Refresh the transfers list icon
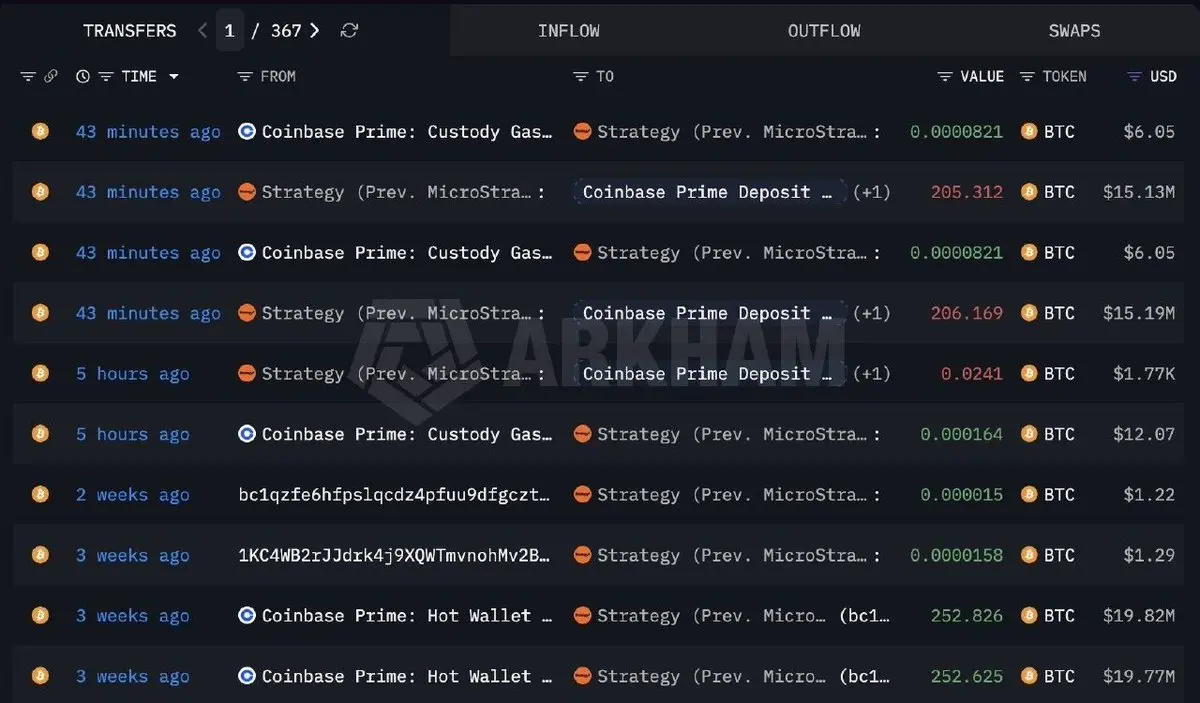 [x=349, y=31]
